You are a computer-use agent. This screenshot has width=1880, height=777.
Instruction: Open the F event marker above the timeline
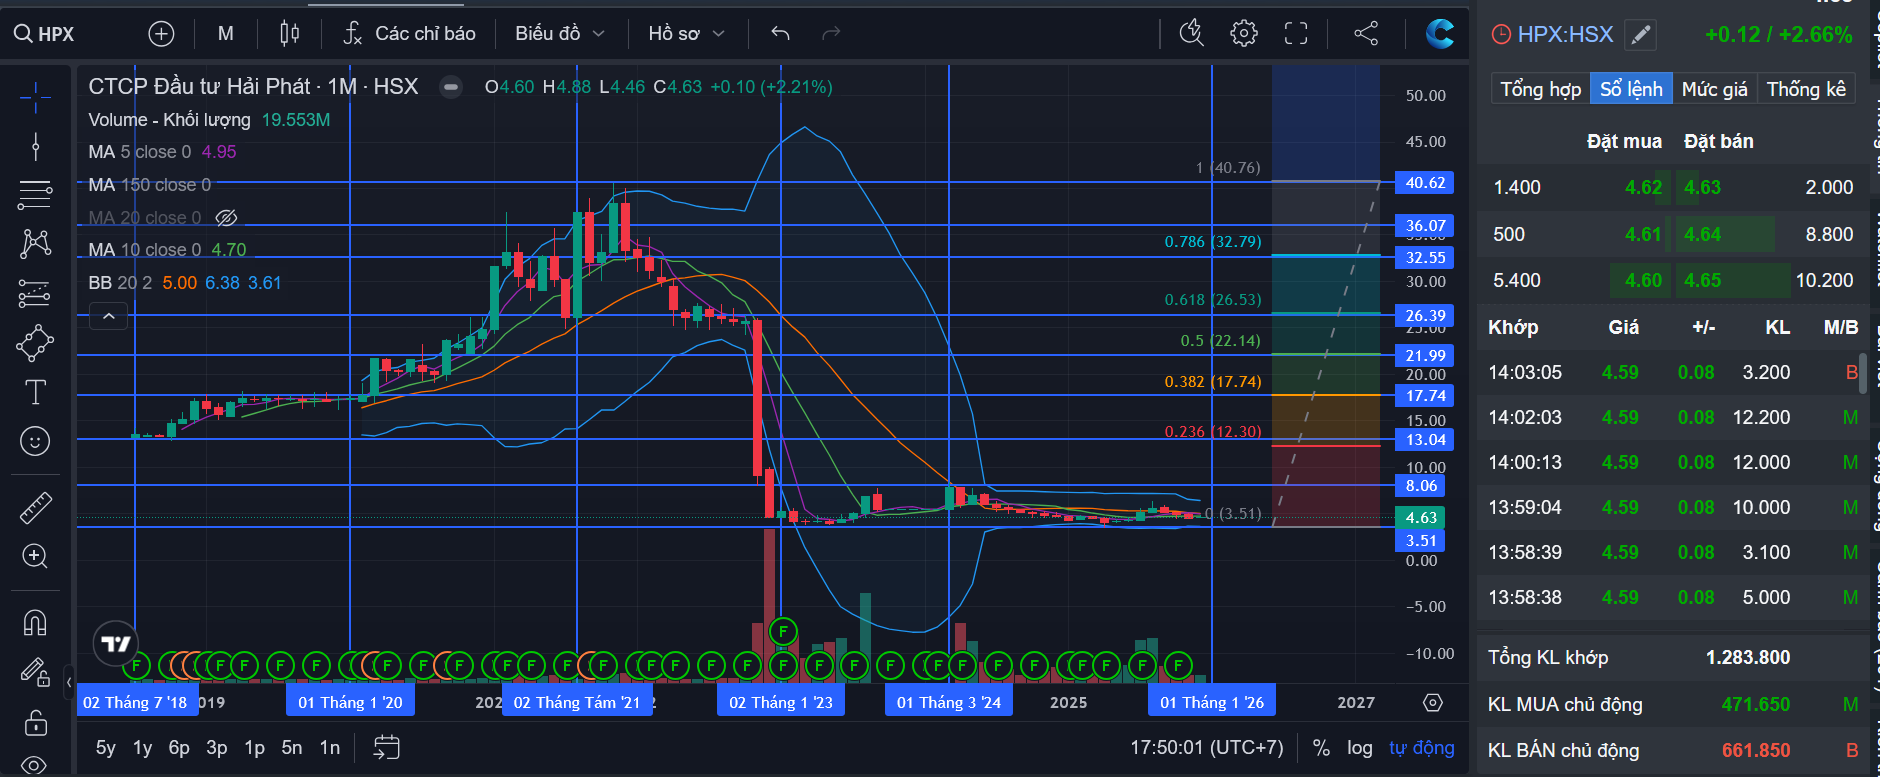click(783, 631)
